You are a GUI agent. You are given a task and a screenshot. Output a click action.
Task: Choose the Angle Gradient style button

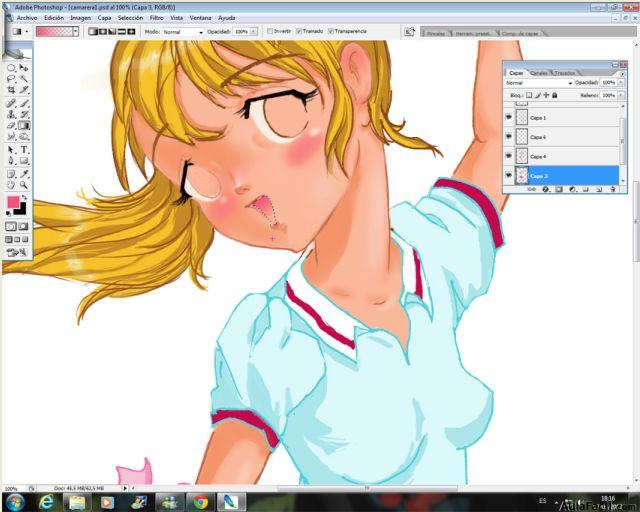112,31
